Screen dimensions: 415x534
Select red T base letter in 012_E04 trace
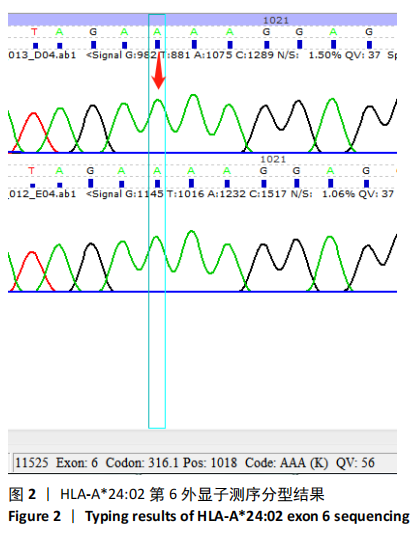[32, 171]
